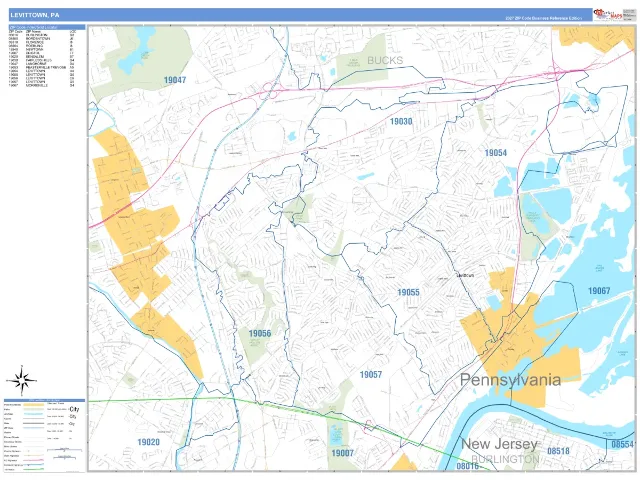Click the compass rose icon
Viewport: 640px width, 480px height.
tap(22, 380)
